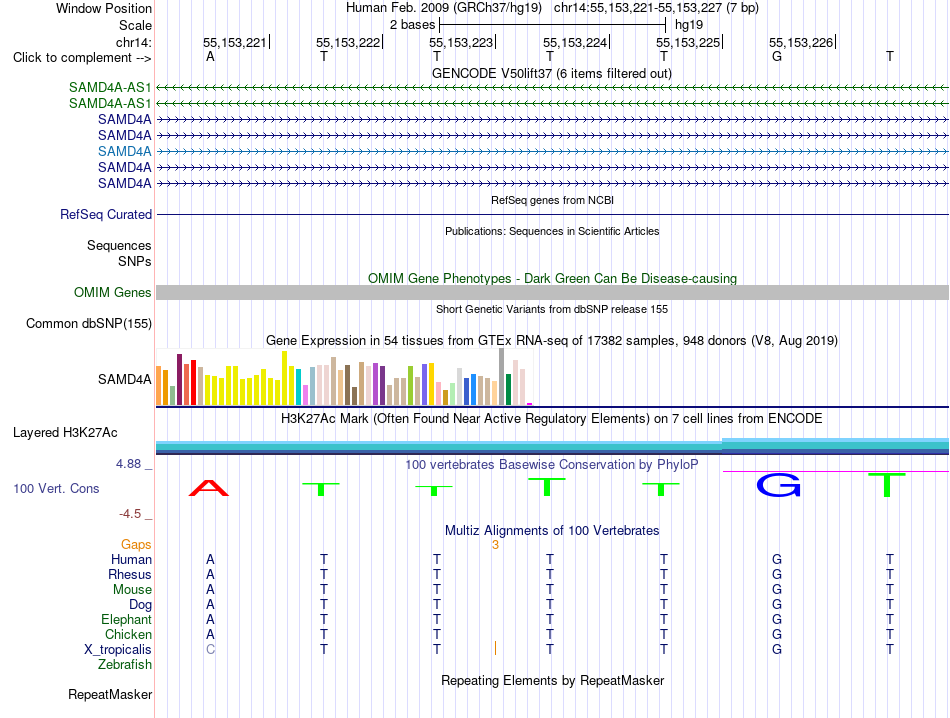Click the gray OMIM Genes bar
950x718 pixels.
point(553,293)
